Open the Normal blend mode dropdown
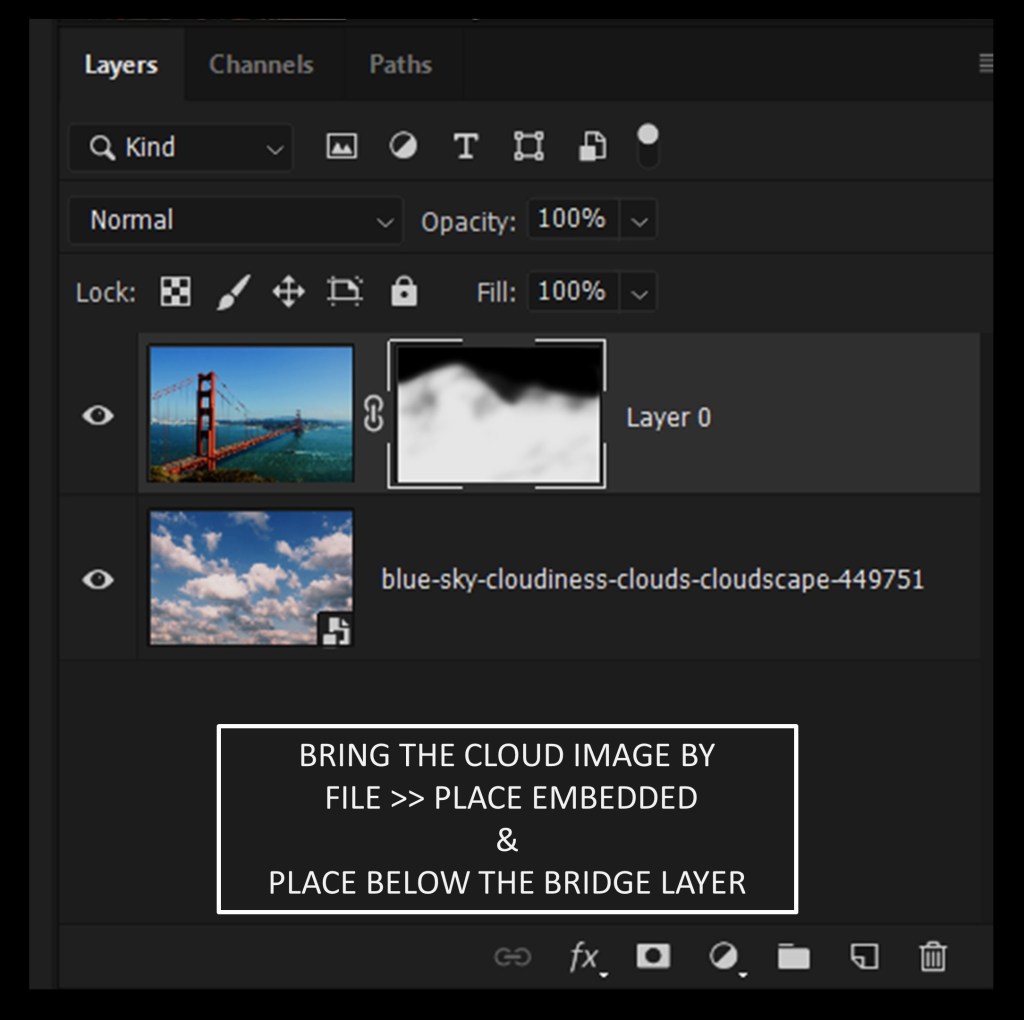1024x1020 pixels. point(236,221)
